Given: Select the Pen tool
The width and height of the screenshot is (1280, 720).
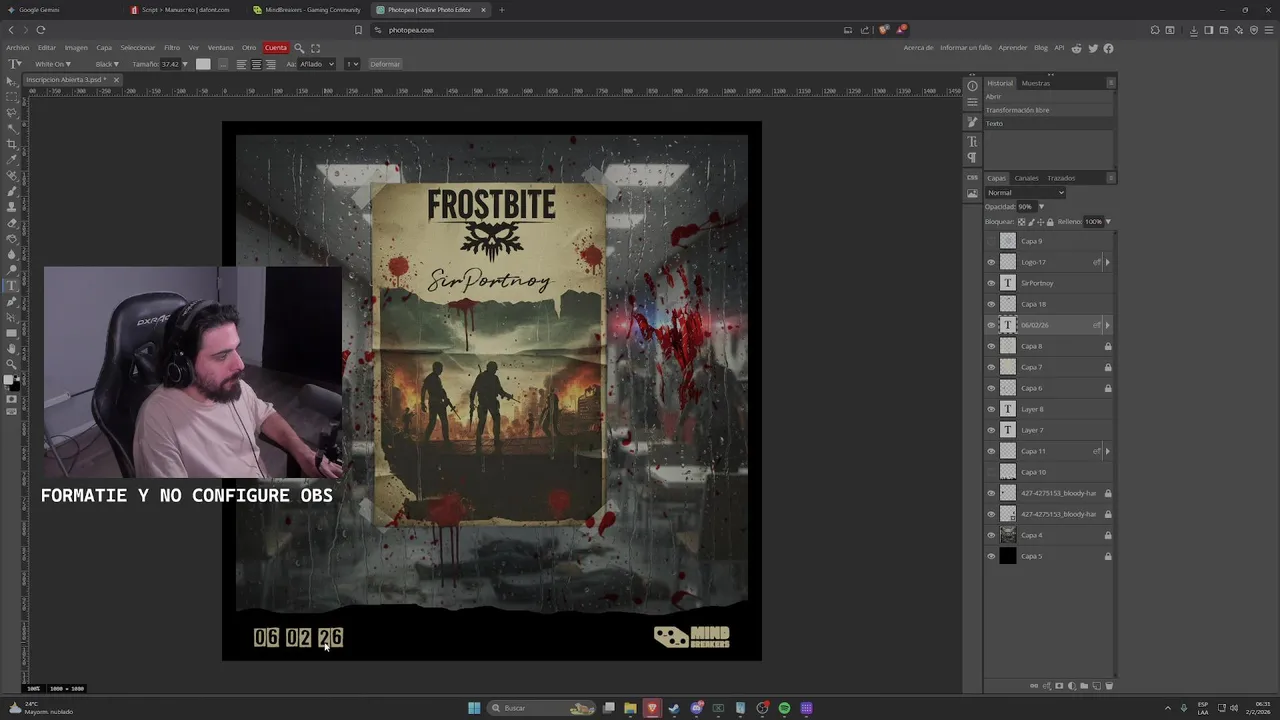Looking at the screenshot, I should coord(11,301).
